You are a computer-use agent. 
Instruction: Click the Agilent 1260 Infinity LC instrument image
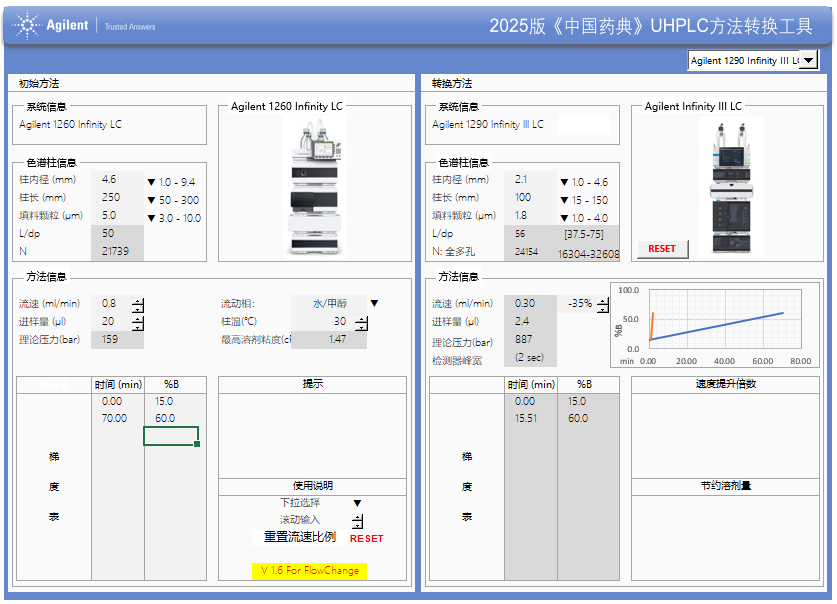(314, 184)
